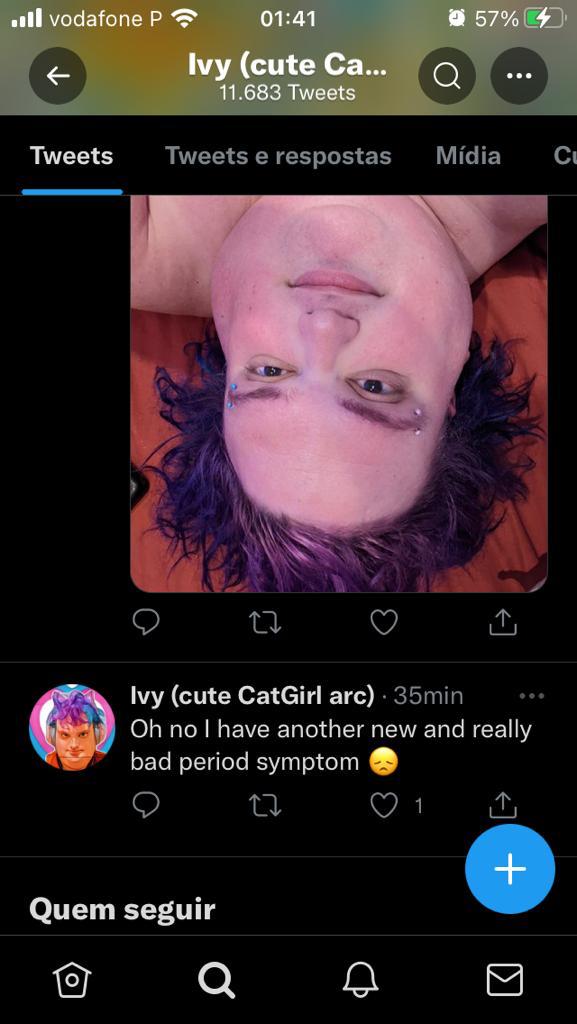Compose a new tweet with plus button
577x1024 pixels.
click(x=510, y=869)
